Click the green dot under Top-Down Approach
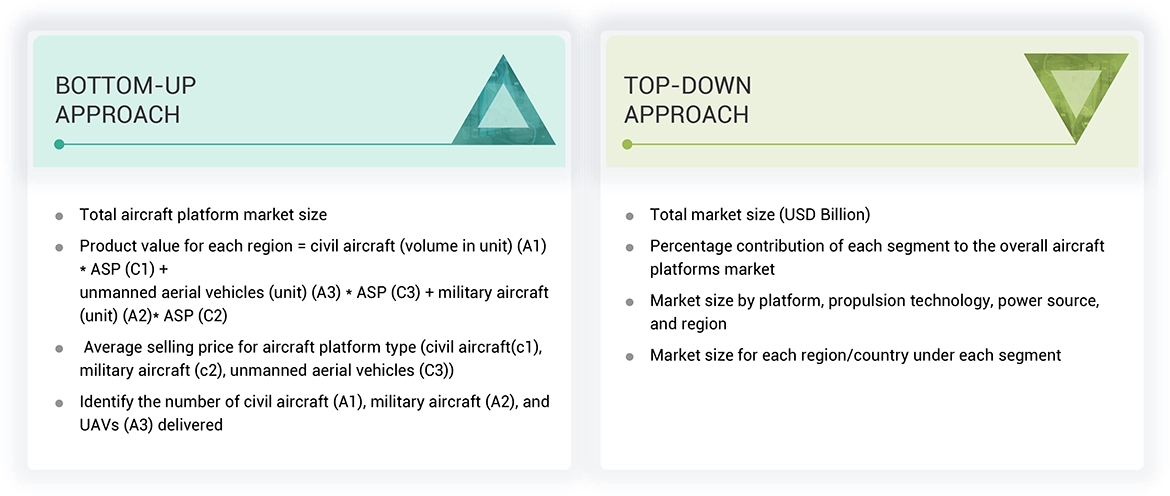1170x496 pixels. tap(628, 144)
